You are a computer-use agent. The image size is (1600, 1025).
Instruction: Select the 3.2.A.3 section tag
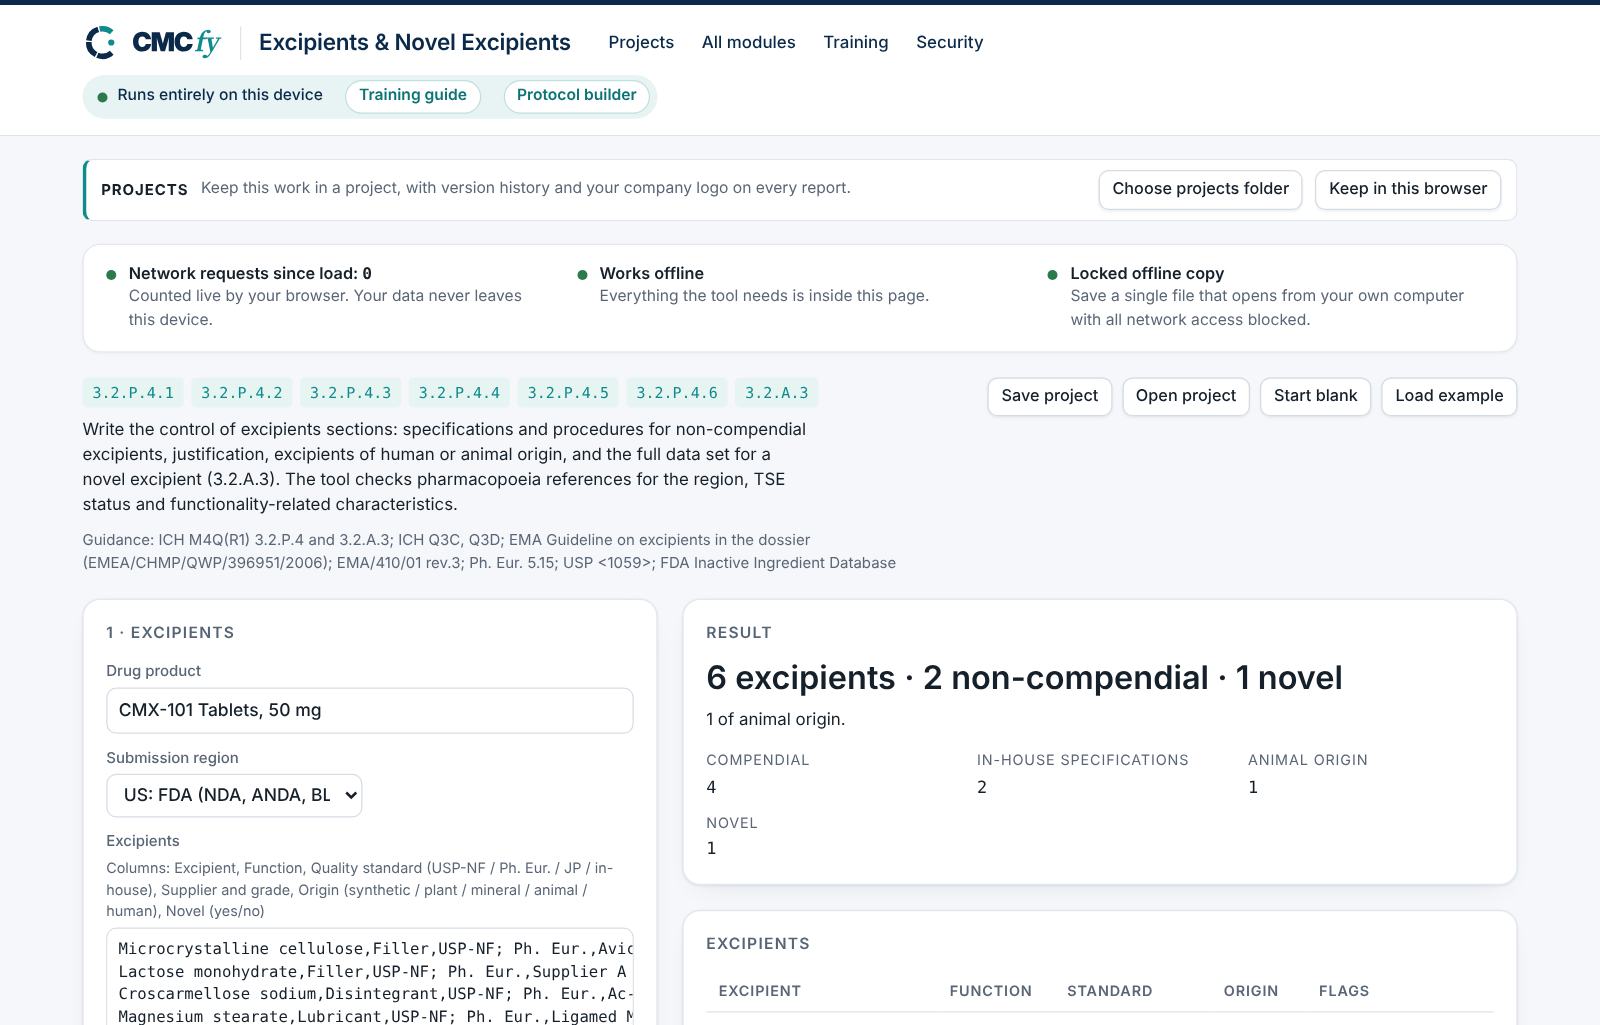point(777,393)
